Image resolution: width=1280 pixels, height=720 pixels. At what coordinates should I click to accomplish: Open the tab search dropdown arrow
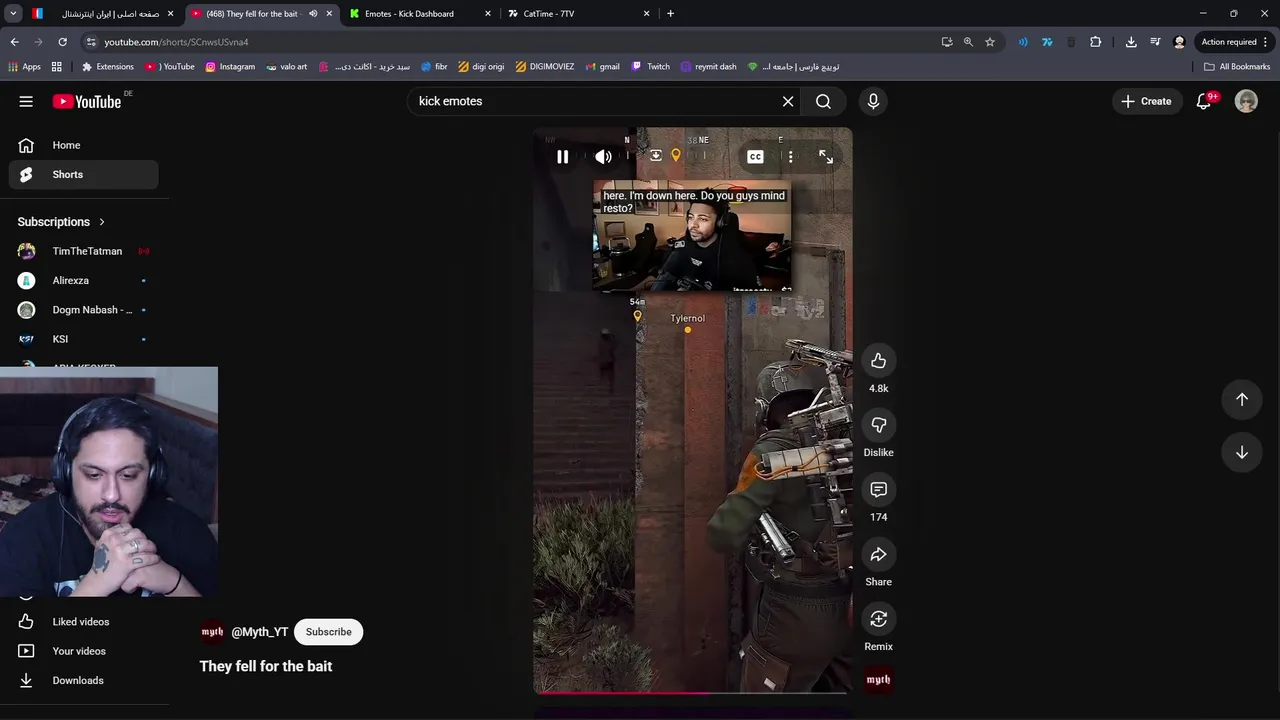click(13, 14)
